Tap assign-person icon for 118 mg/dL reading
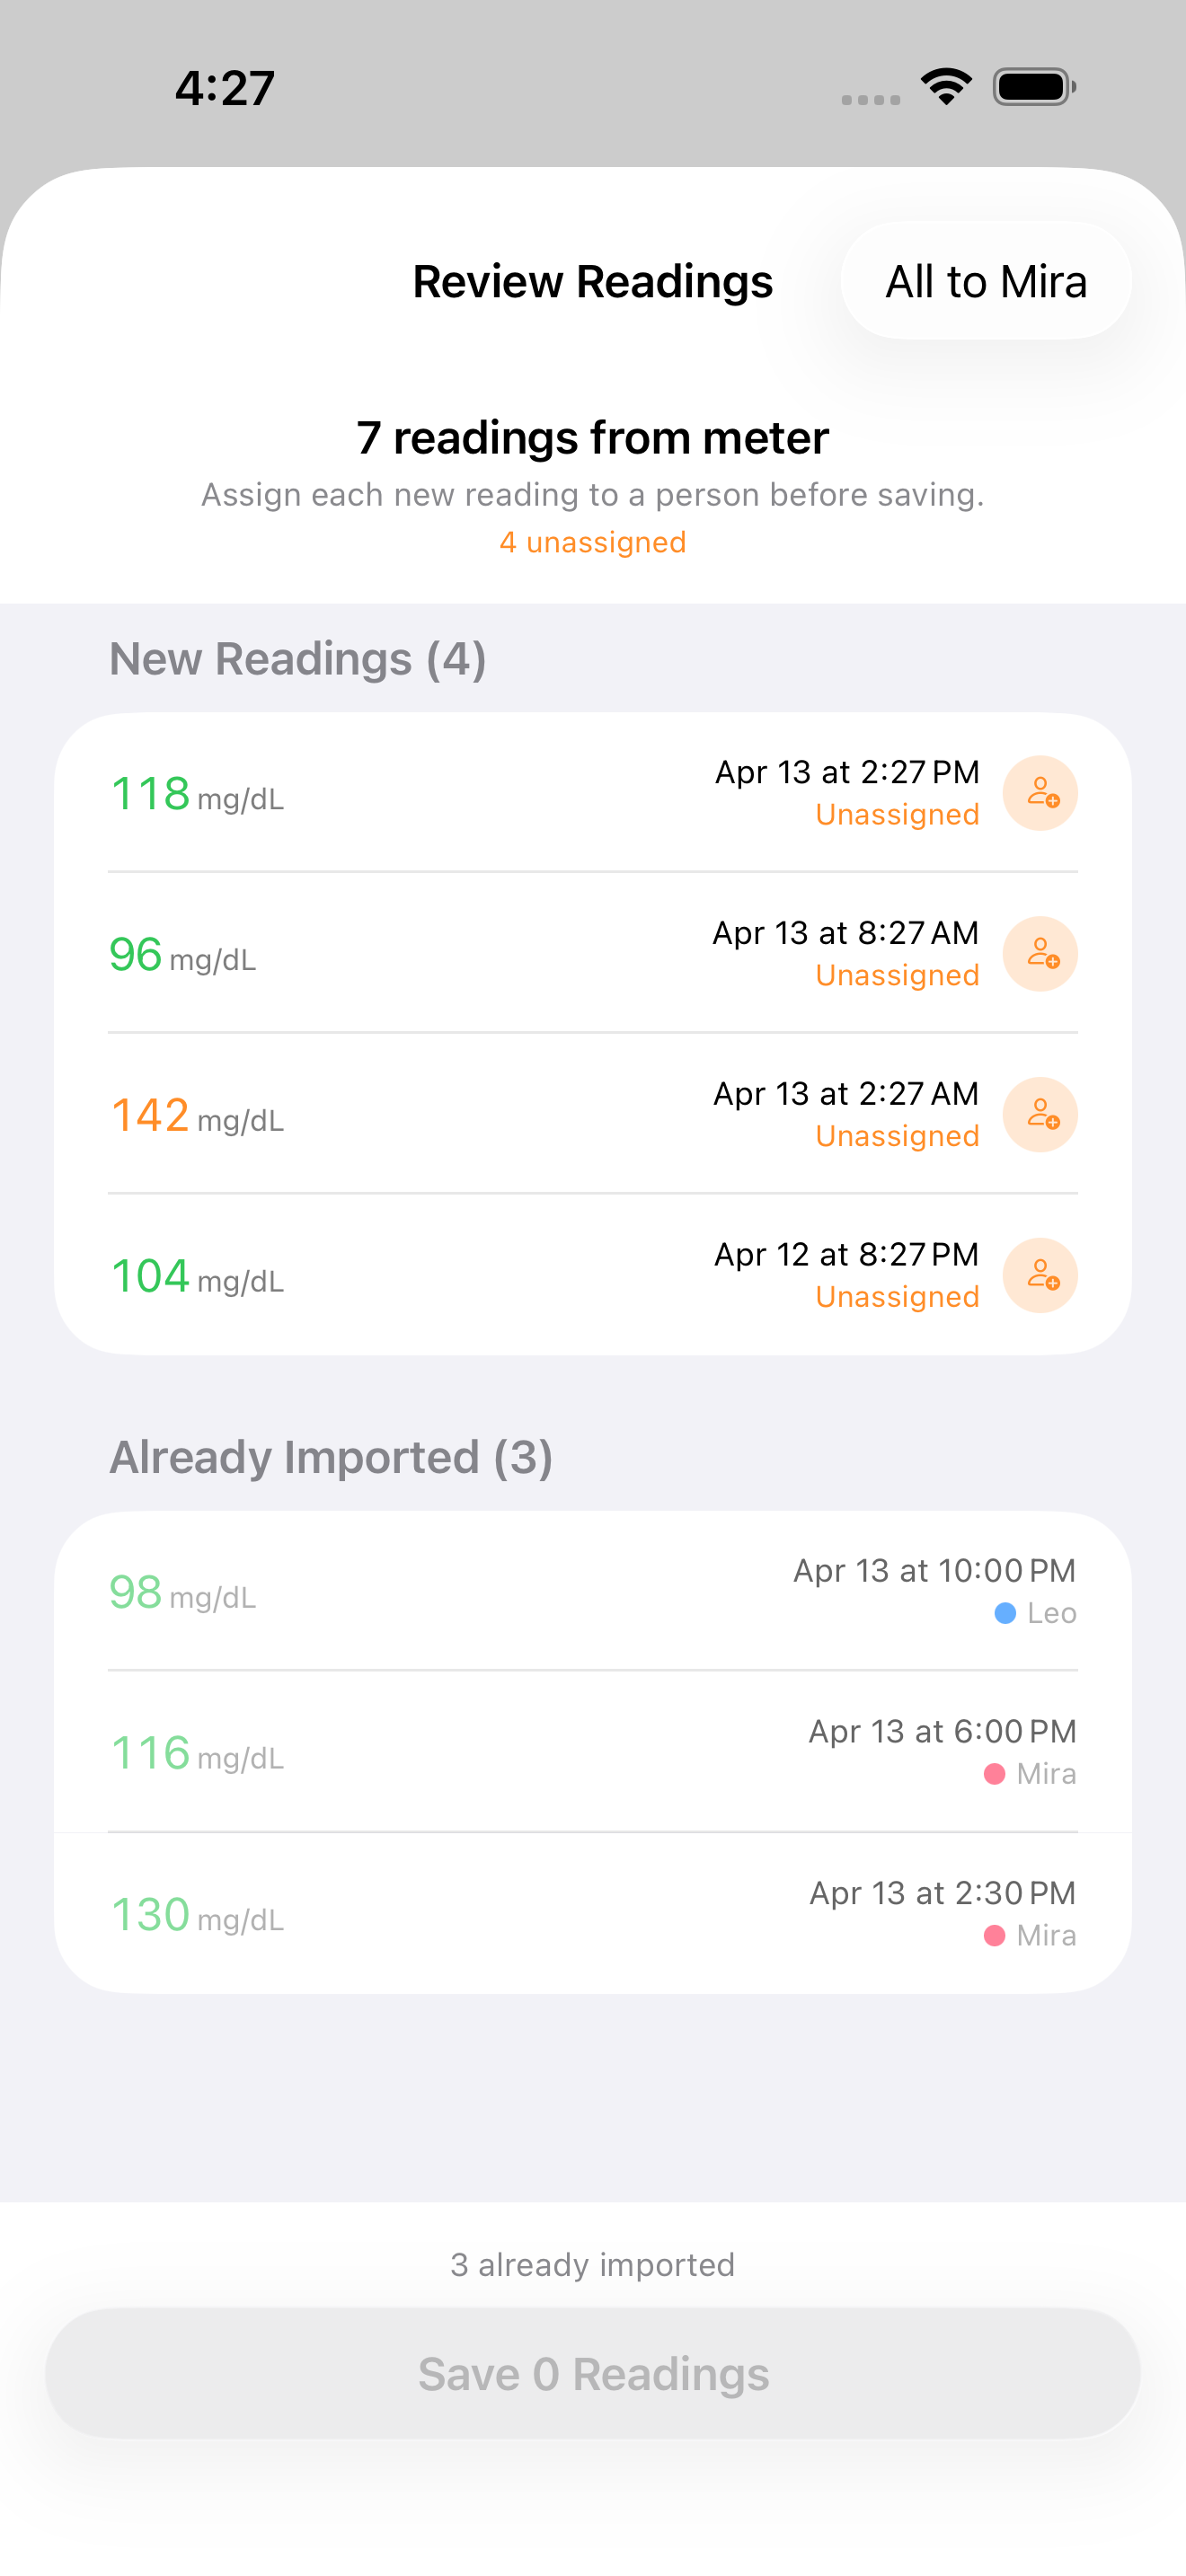Image resolution: width=1186 pixels, height=2576 pixels. 1040,793
